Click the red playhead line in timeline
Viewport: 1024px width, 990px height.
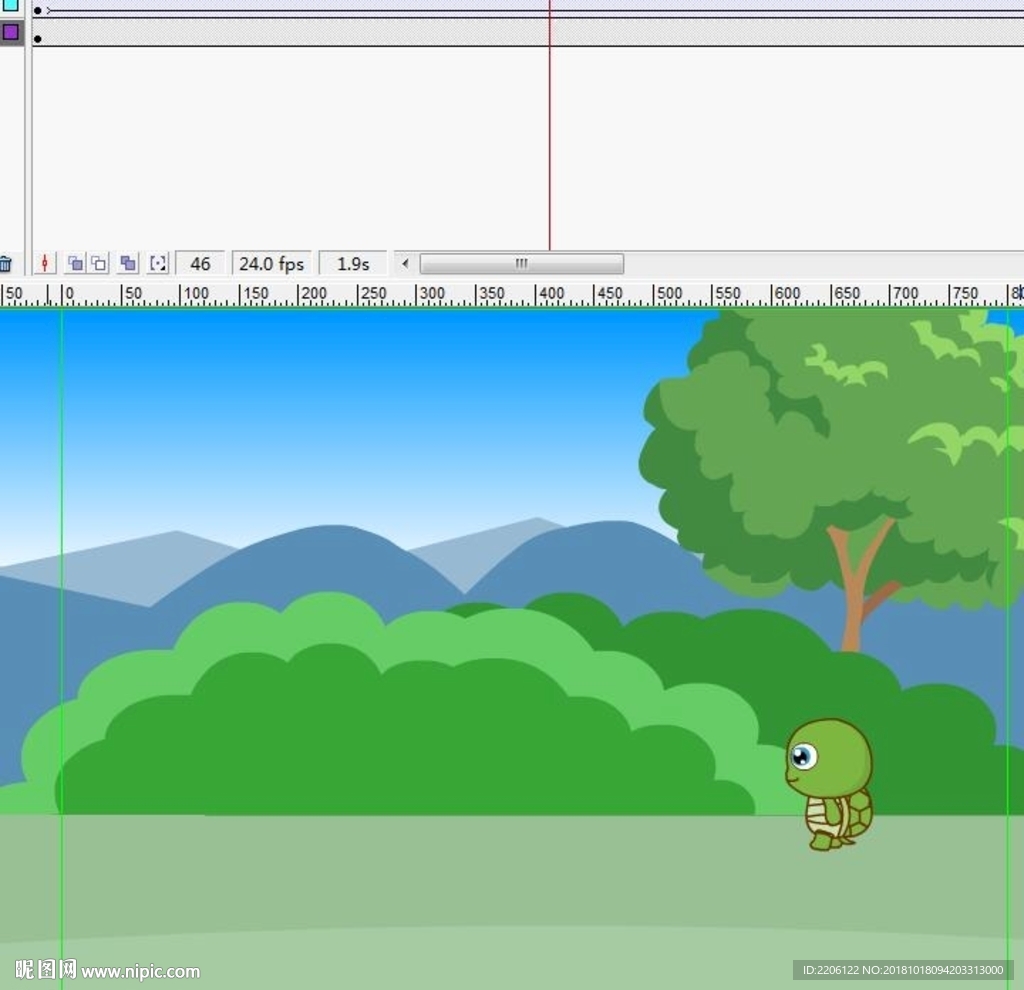[549, 150]
